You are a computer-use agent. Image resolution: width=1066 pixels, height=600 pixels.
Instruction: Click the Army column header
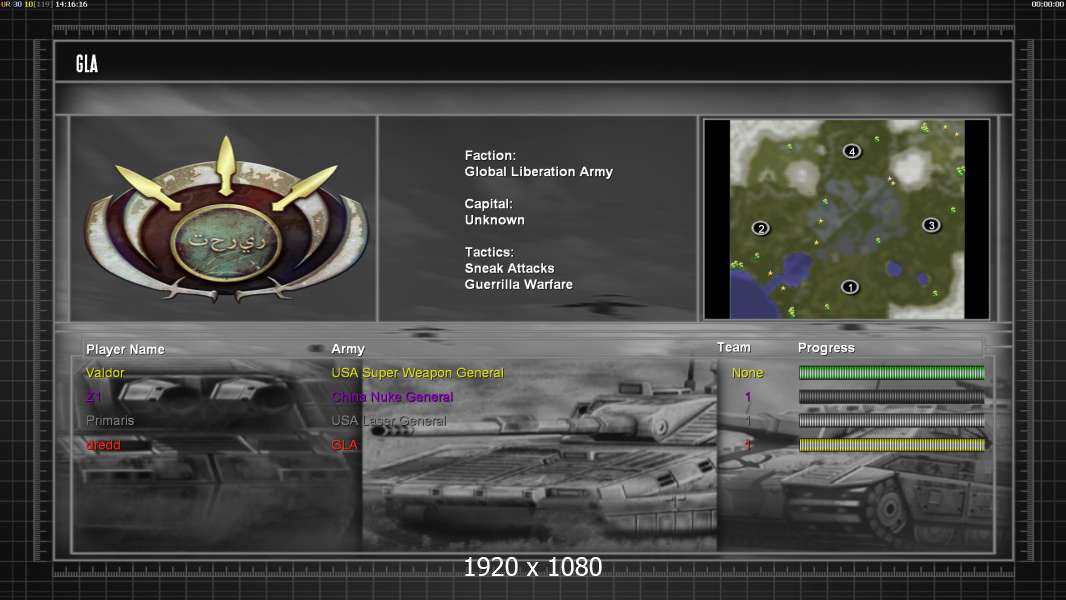(348, 349)
